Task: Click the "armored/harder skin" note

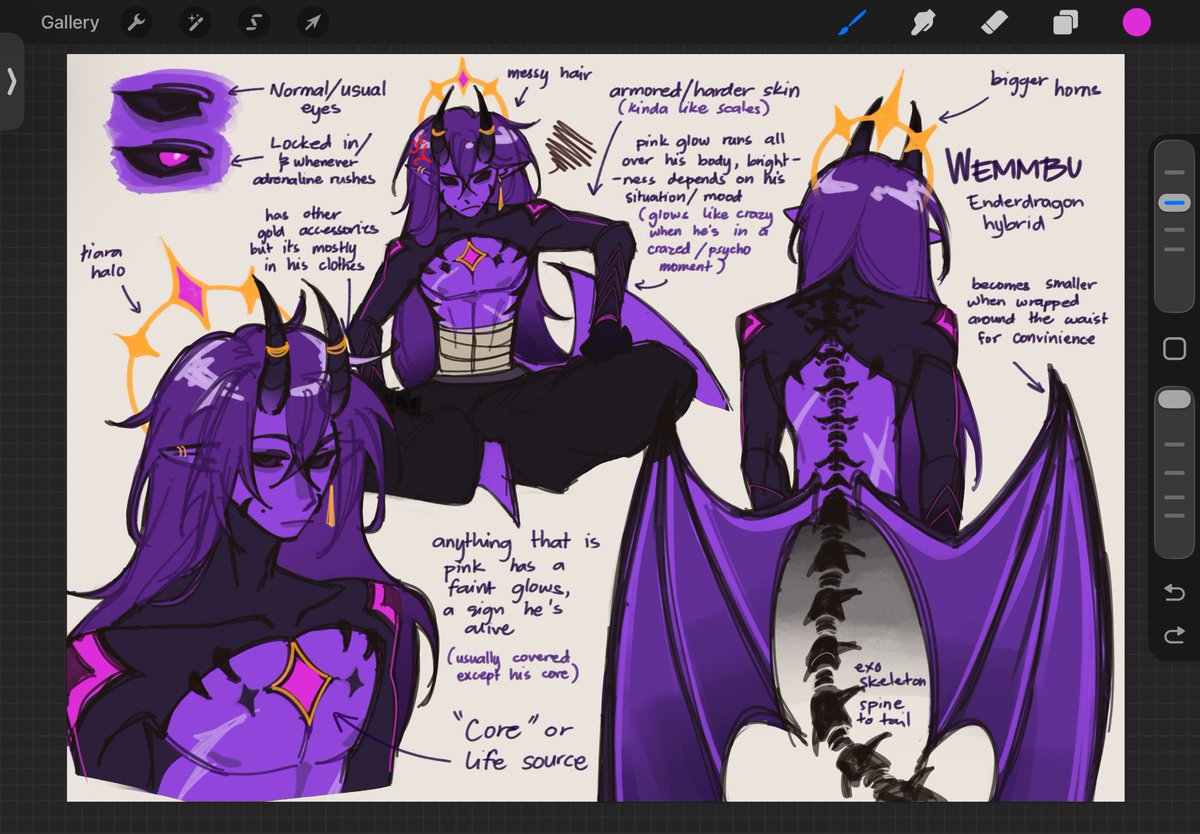Action: point(705,98)
